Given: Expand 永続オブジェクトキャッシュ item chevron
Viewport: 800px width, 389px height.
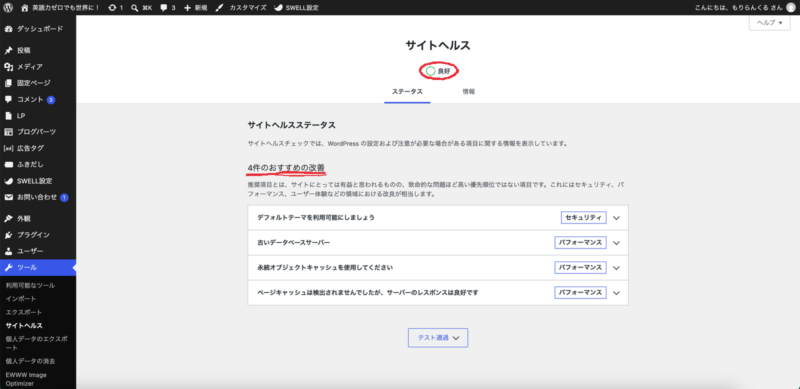Looking at the screenshot, I should coord(616,268).
